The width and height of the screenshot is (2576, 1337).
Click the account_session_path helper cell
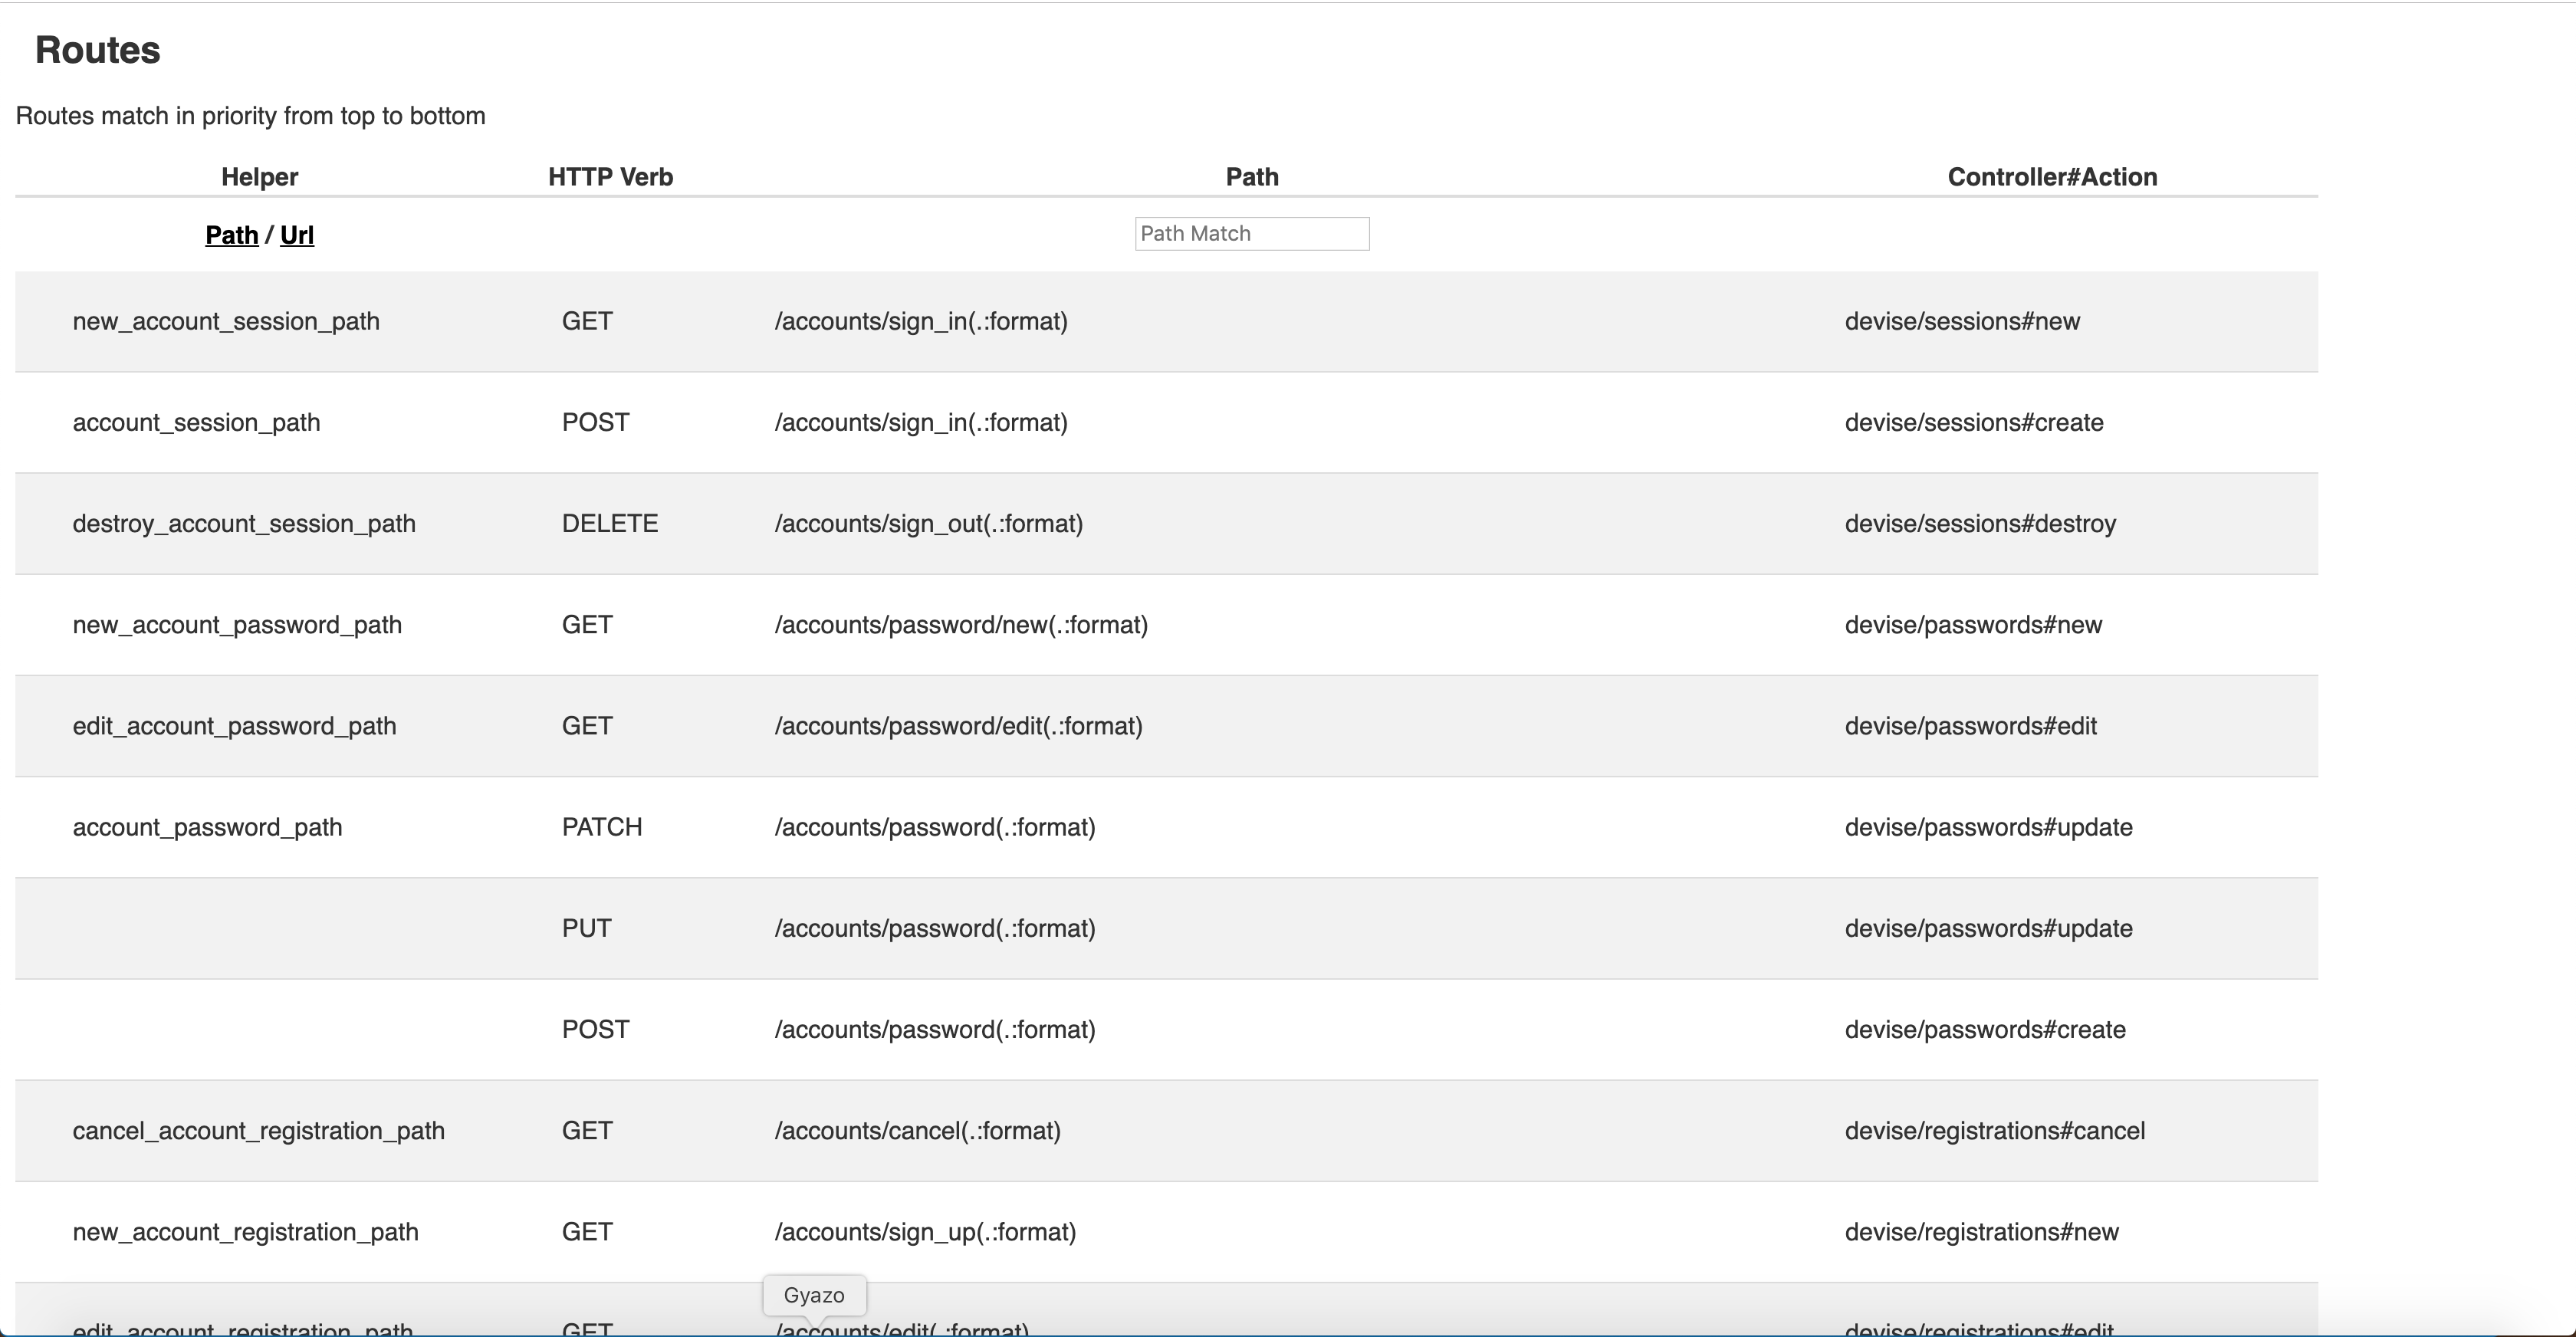[196, 422]
